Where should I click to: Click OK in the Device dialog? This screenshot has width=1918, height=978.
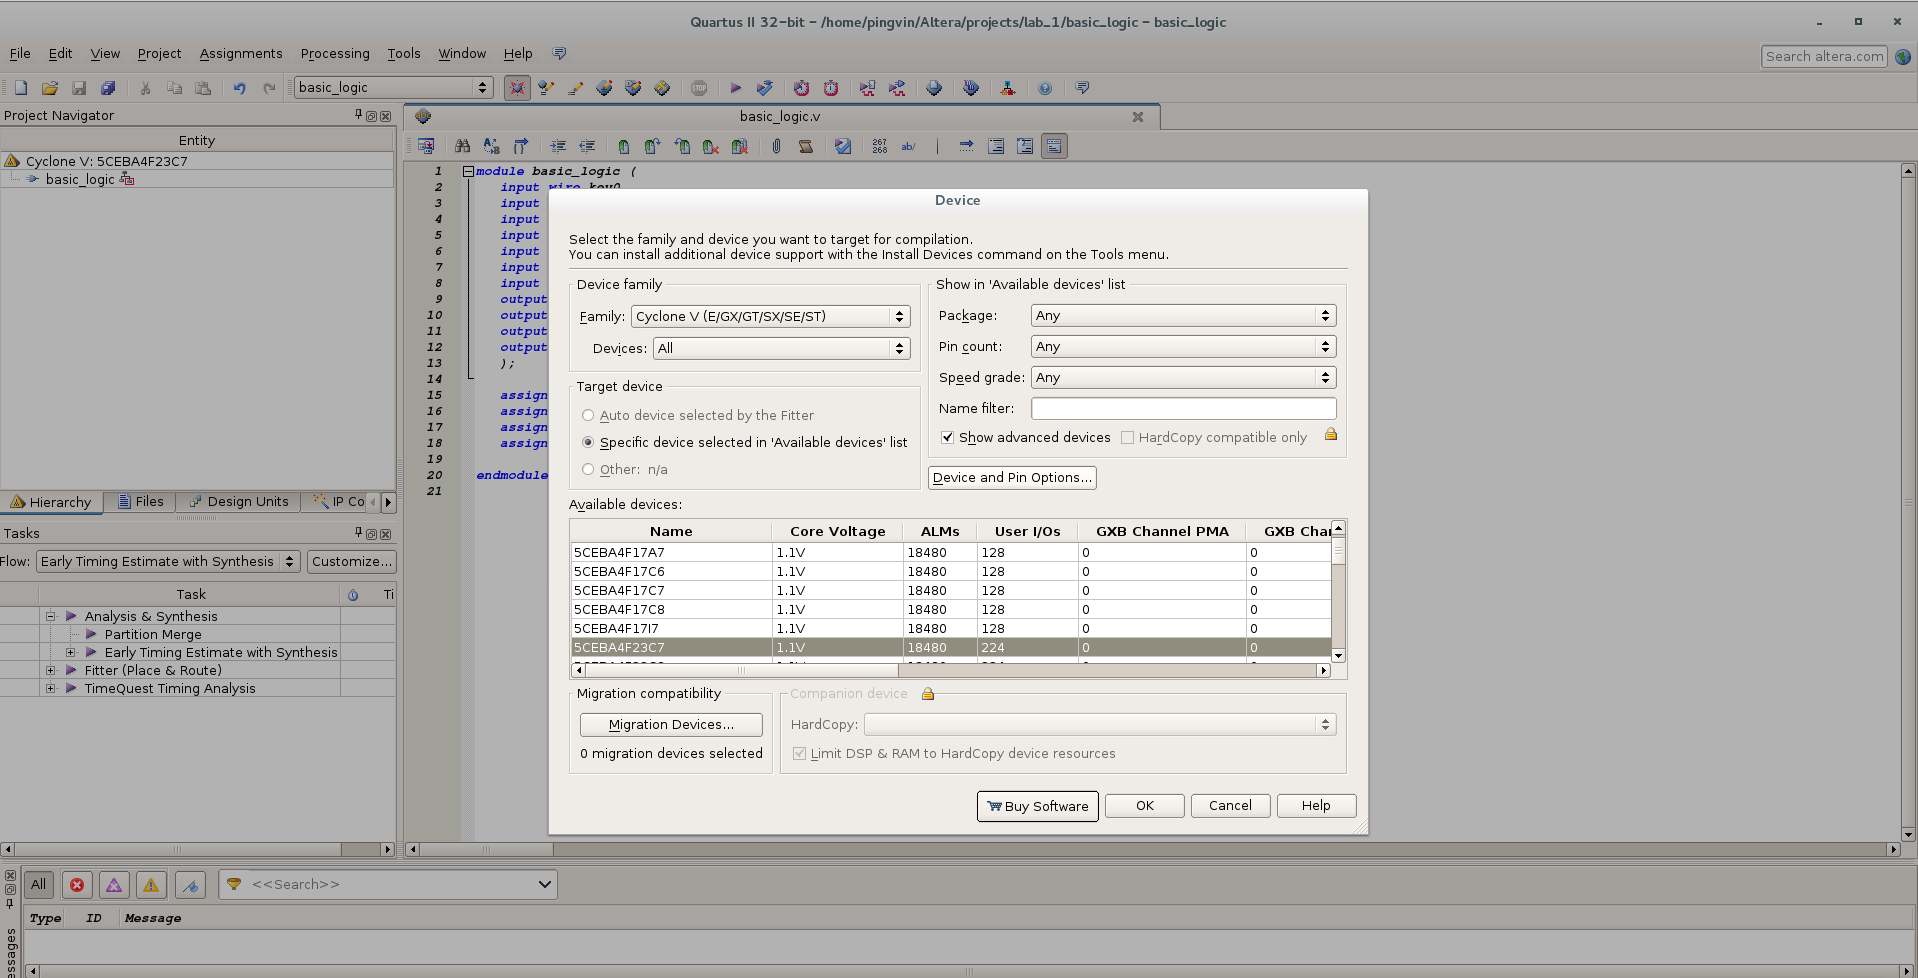click(x=1144, y=805)
